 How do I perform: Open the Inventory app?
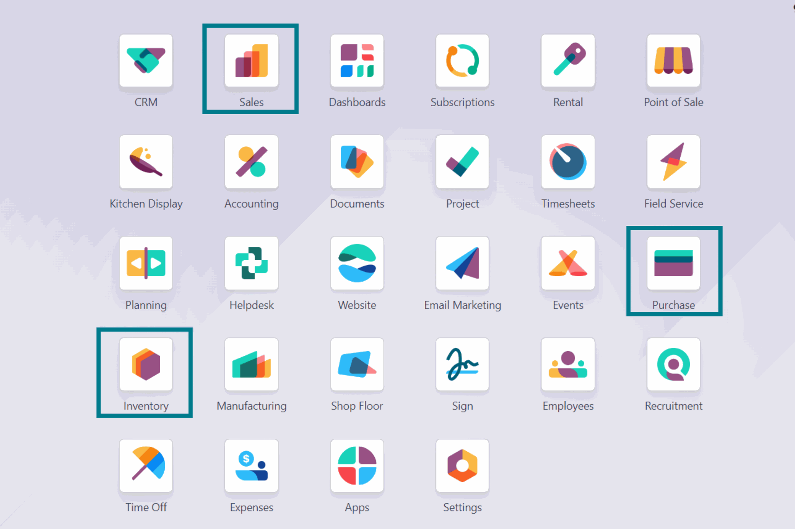coord(146,364)
